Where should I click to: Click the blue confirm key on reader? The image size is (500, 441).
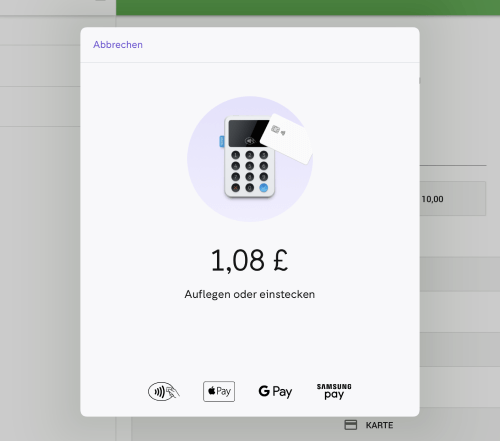coord(263,188)
